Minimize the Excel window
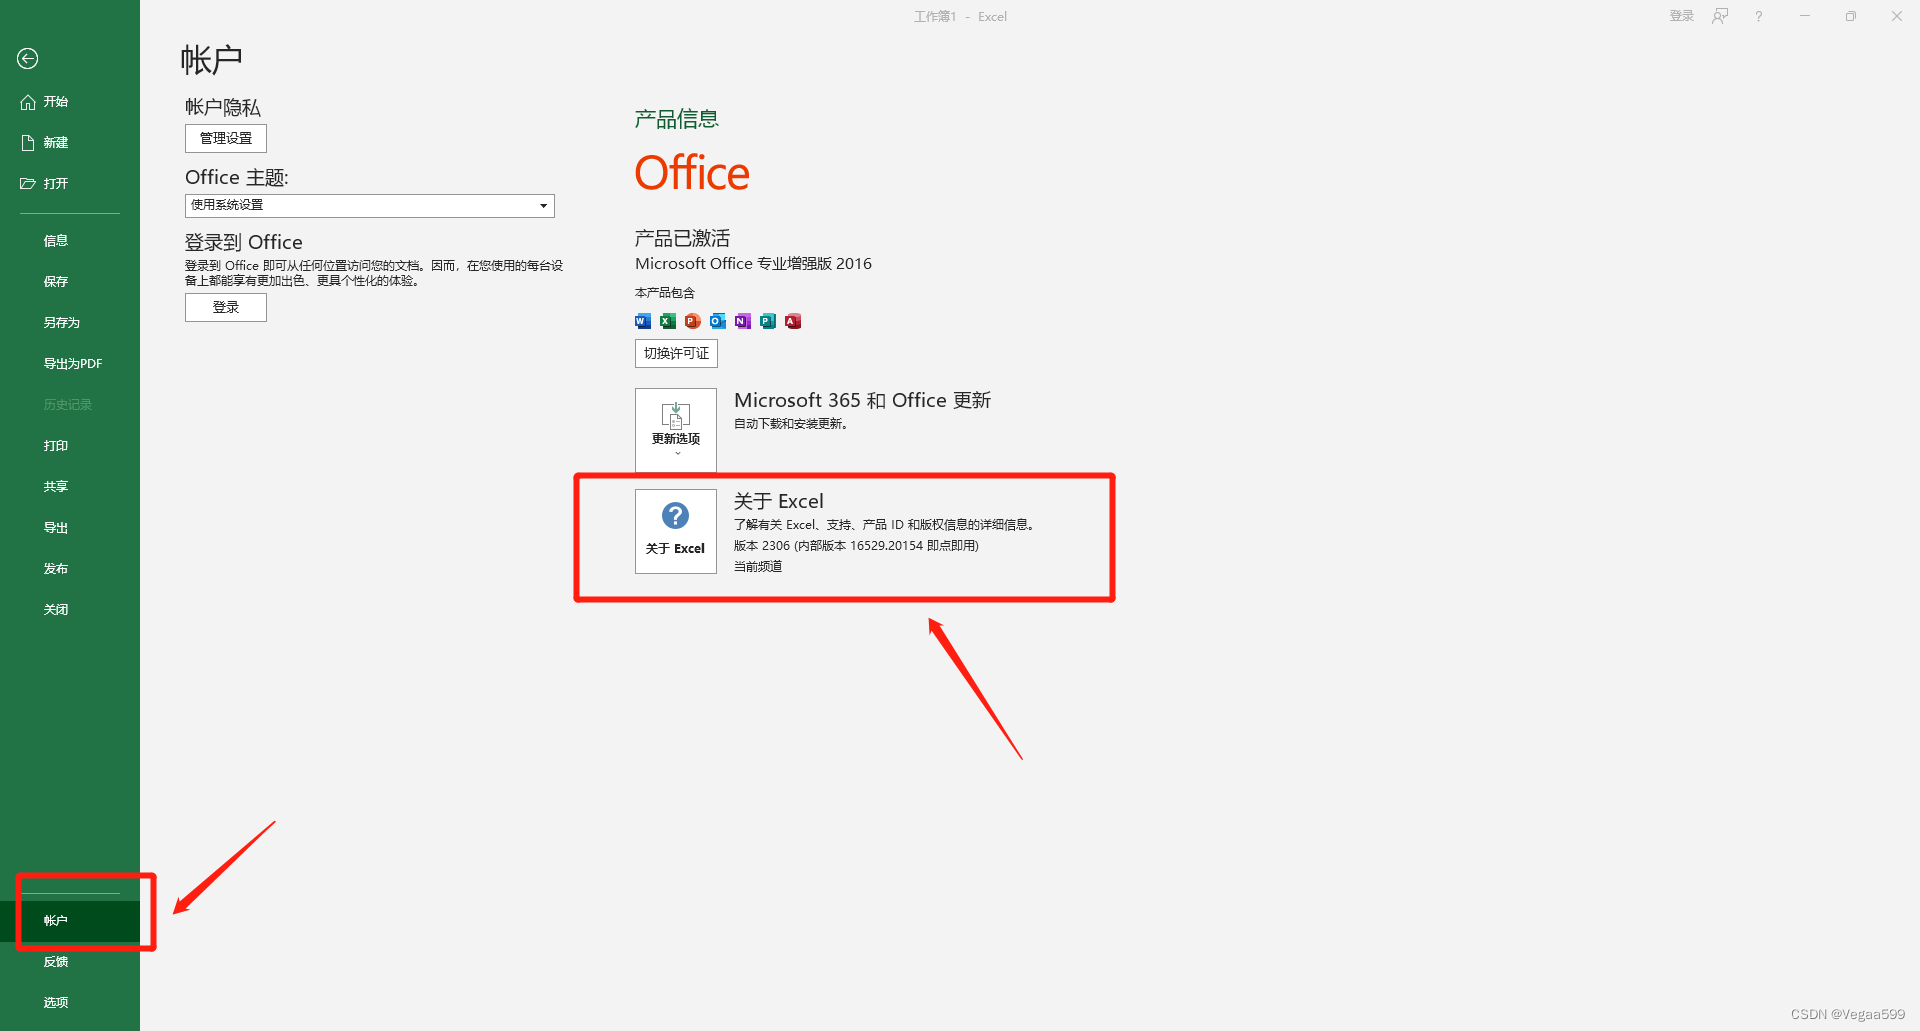This screenshot has height=1031, width=1920. coord(1805,16)
